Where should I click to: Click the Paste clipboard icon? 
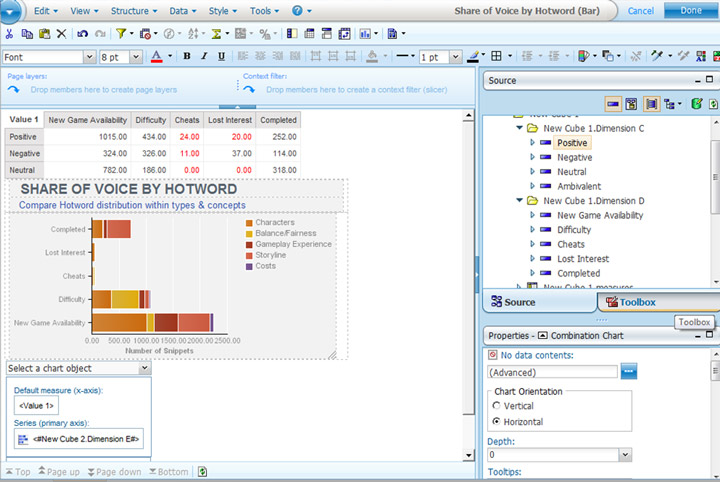tap(44, 34)
